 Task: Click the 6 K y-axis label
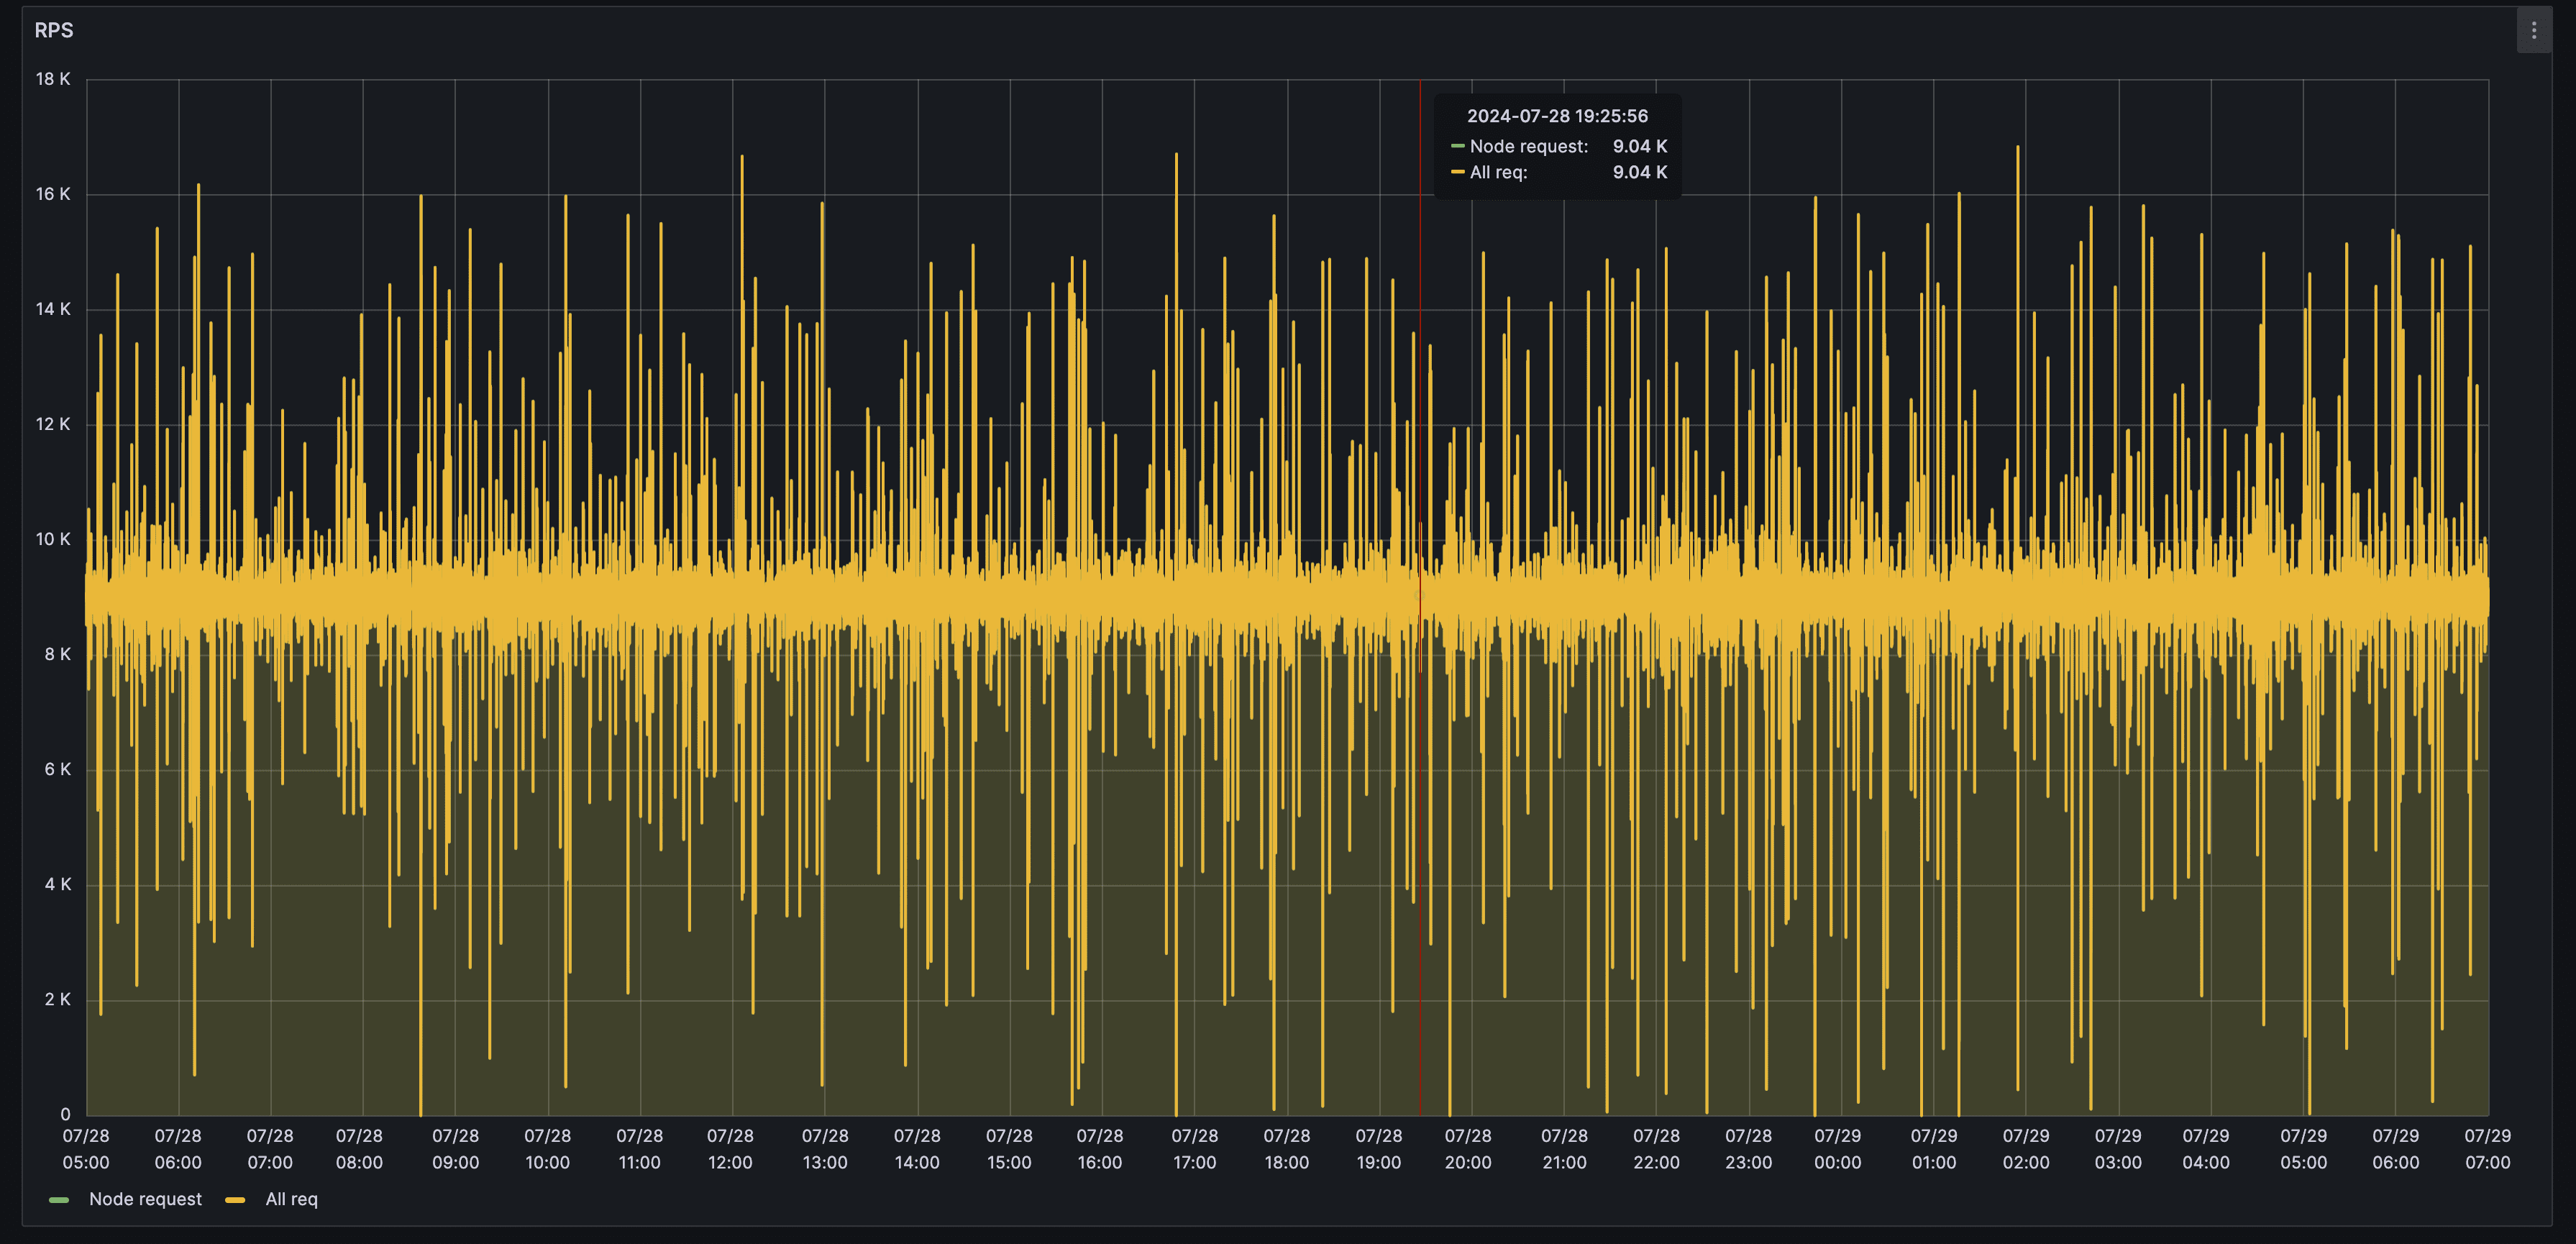(x=57, y=769)
